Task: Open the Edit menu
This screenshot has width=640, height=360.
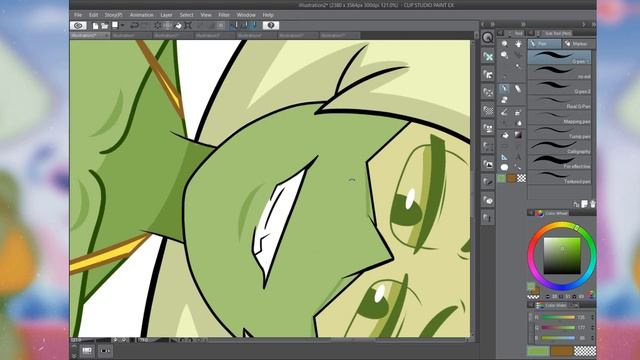Action: 93,15
